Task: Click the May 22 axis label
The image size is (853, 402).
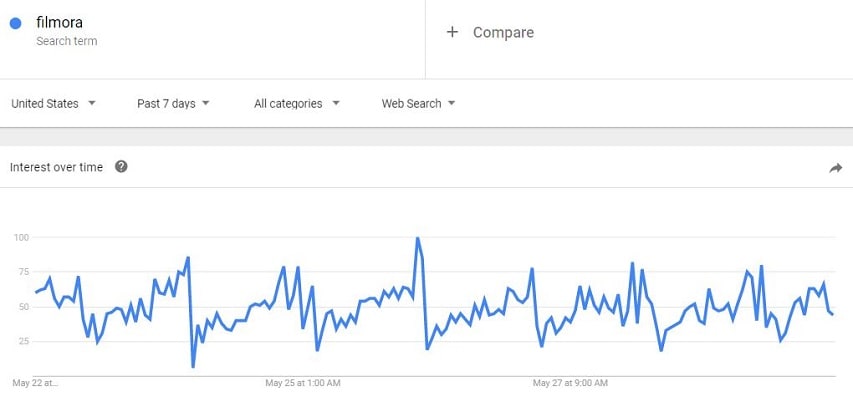Action: (36, 383)
